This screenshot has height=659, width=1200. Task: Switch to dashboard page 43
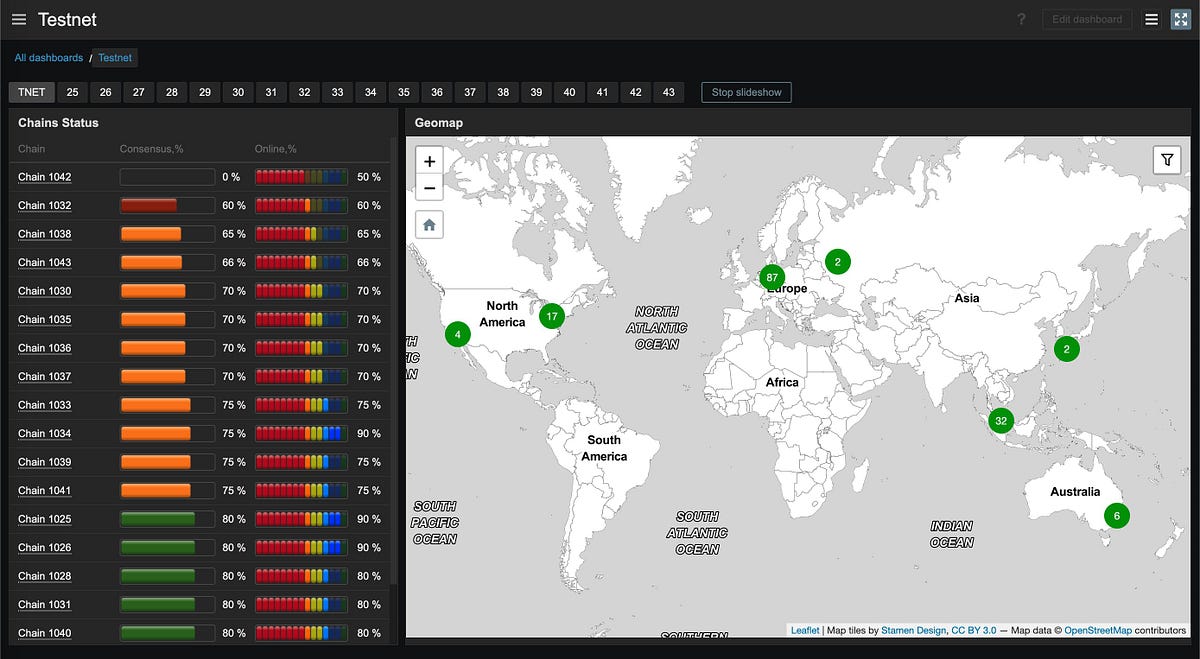(669, 92)
